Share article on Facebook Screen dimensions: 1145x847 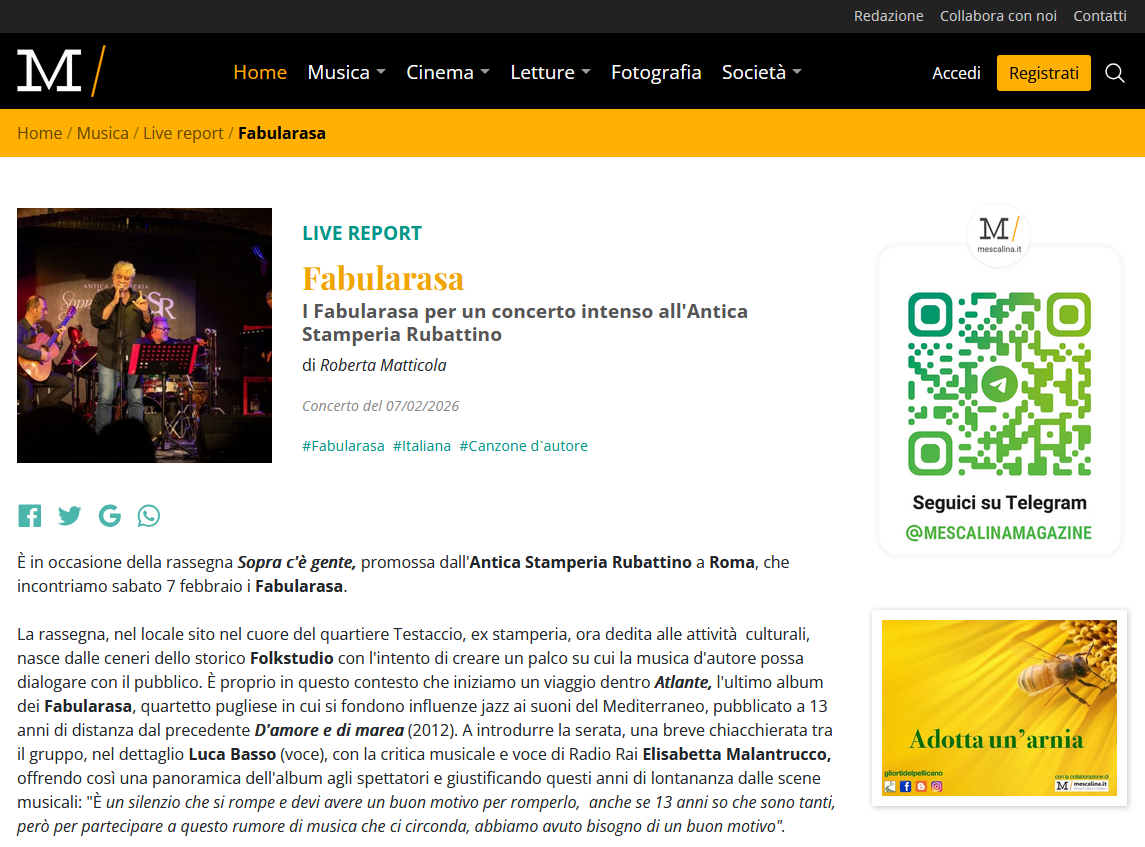coord(30,516)
